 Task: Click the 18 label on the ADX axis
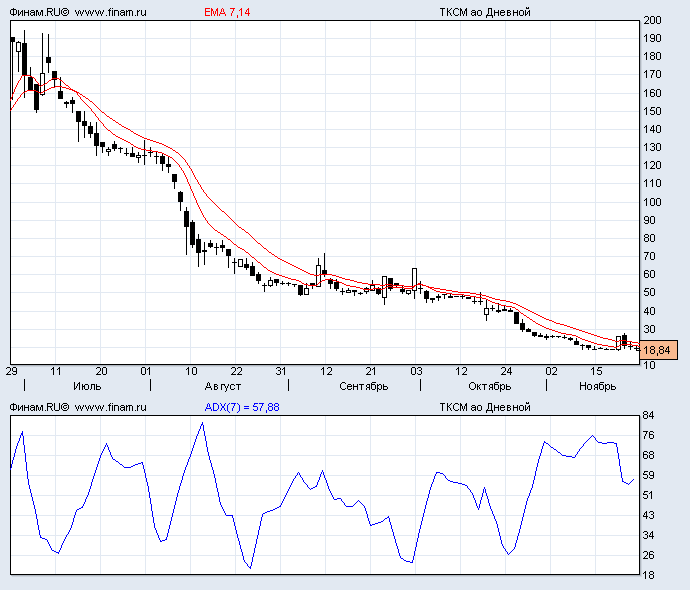click(650, 575)
